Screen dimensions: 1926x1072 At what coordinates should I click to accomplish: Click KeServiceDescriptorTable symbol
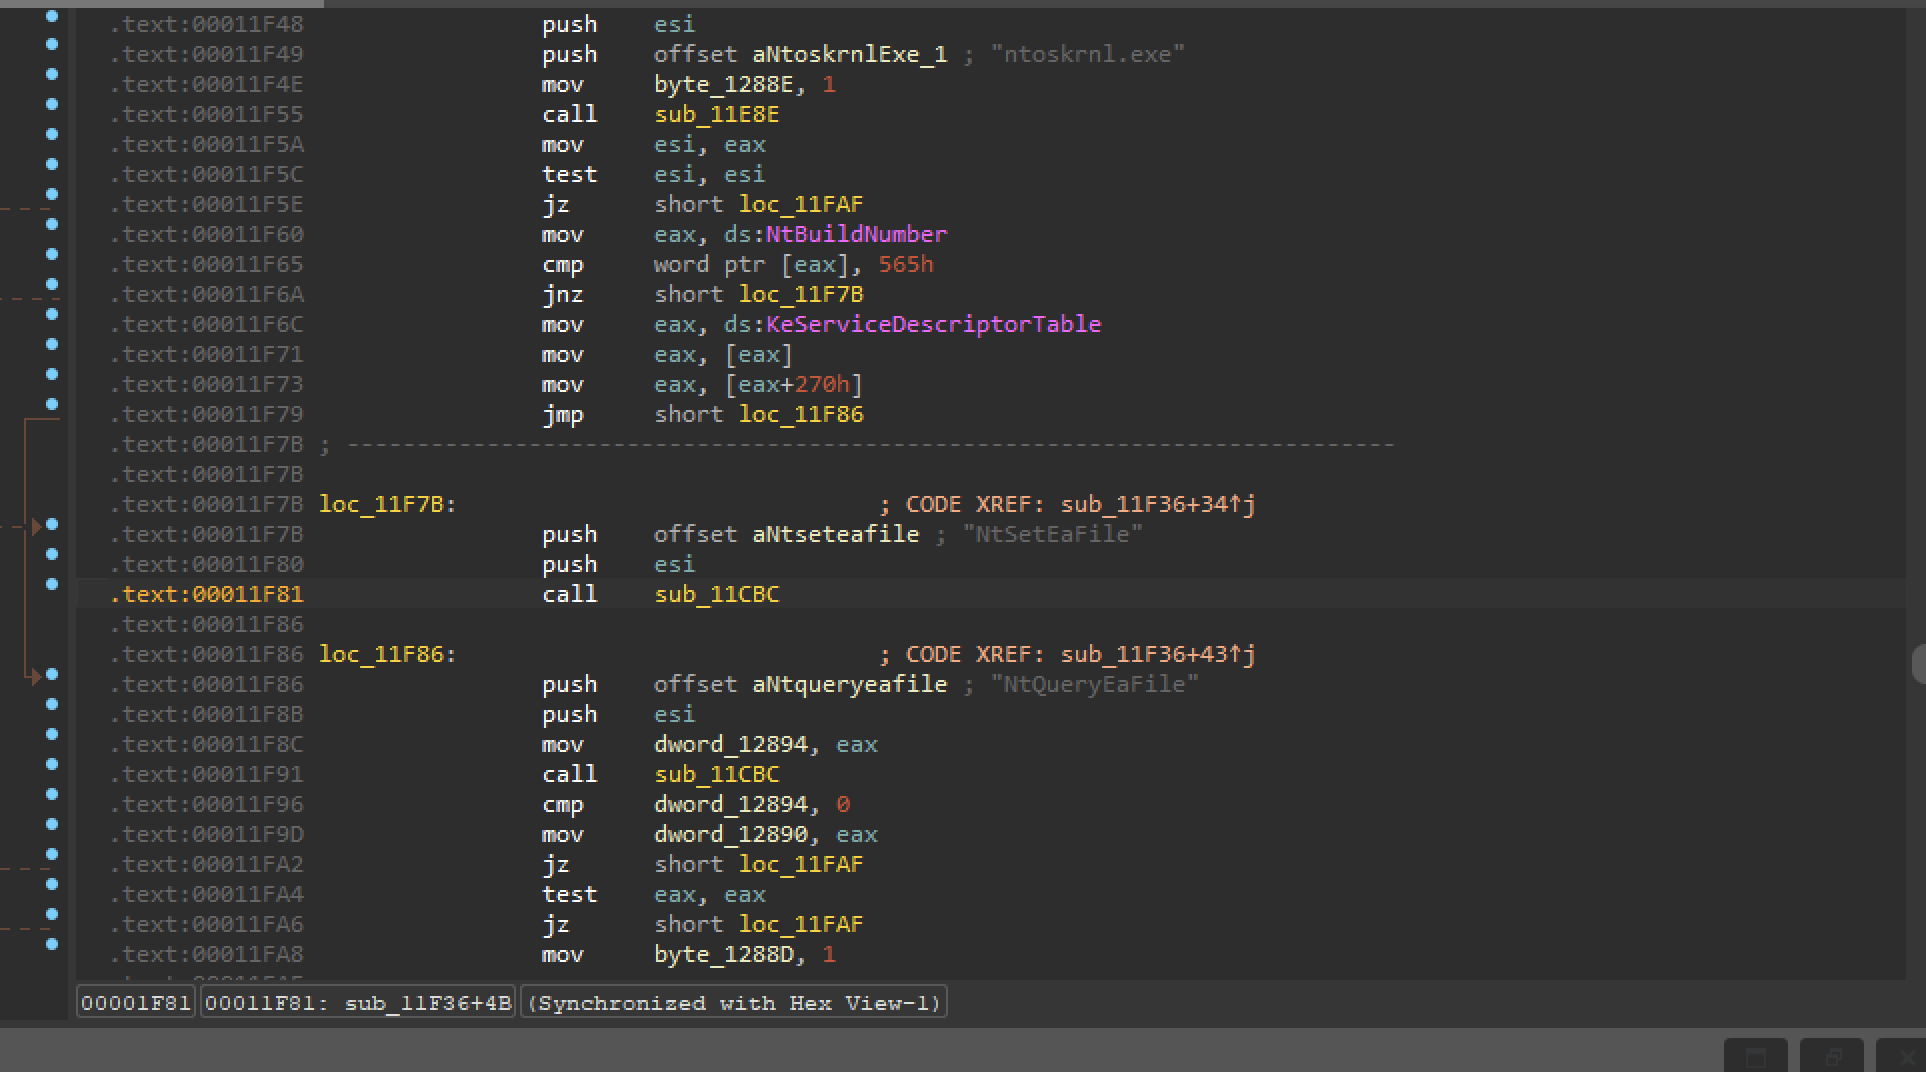tap(933, 324)
